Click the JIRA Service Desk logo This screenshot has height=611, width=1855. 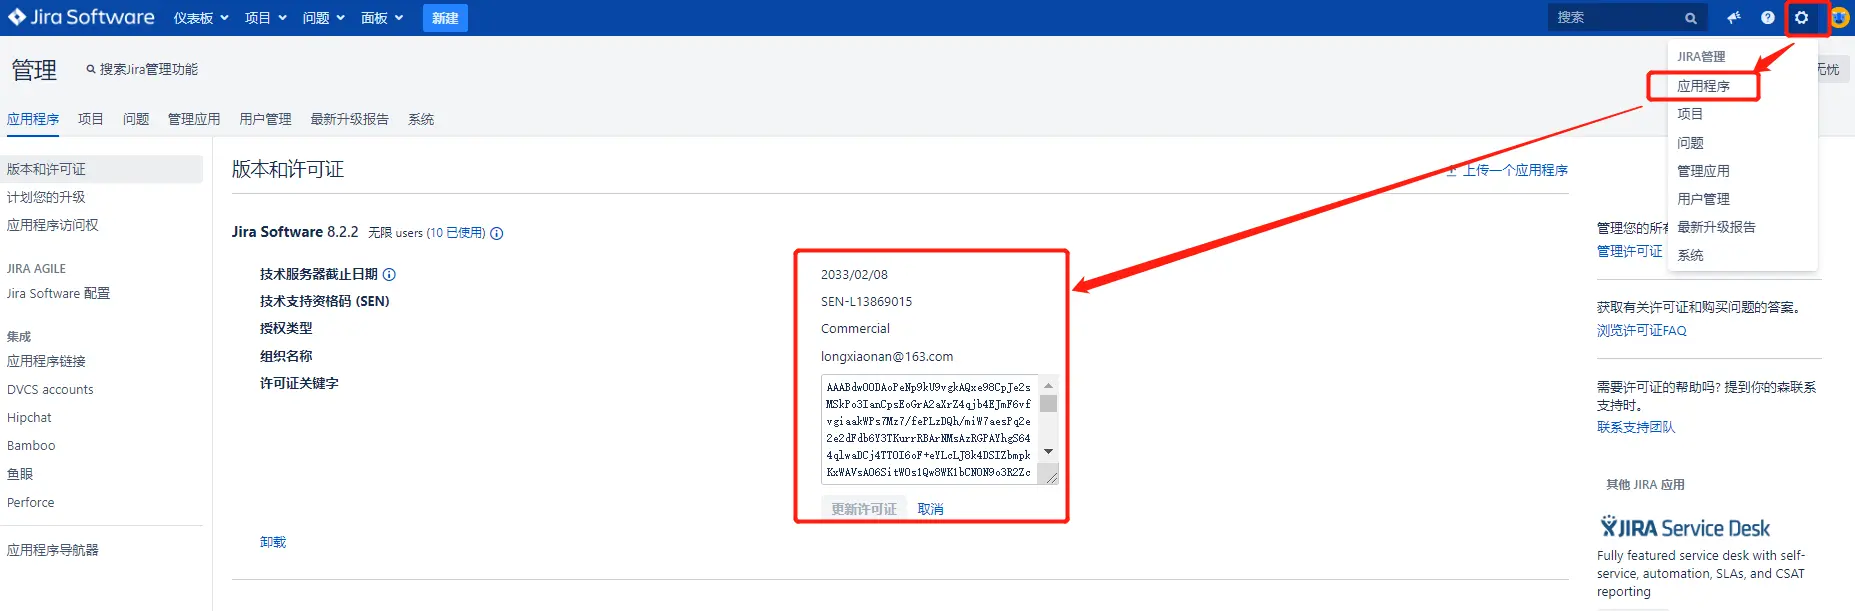click(1685, 527)
